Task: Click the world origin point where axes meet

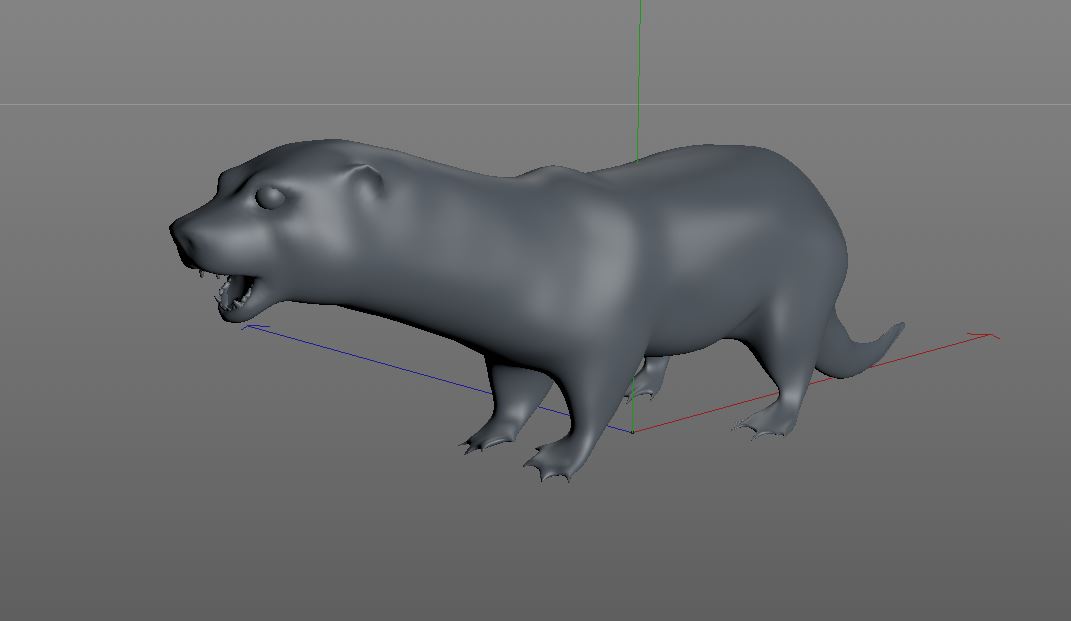Action: click(632, 431)
